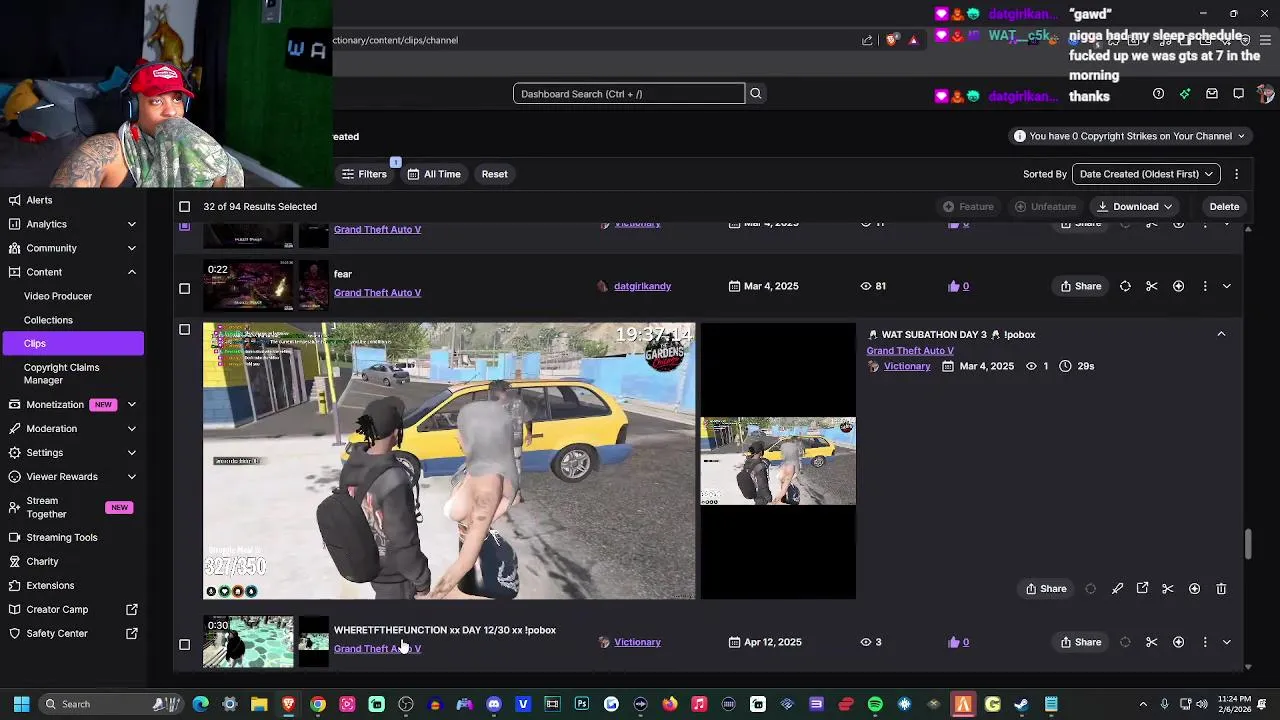Image resolution: width=1280 pixels, height=720 pixels.
Task: Click the Windows taskbar Search box
Action: (108, 704)
